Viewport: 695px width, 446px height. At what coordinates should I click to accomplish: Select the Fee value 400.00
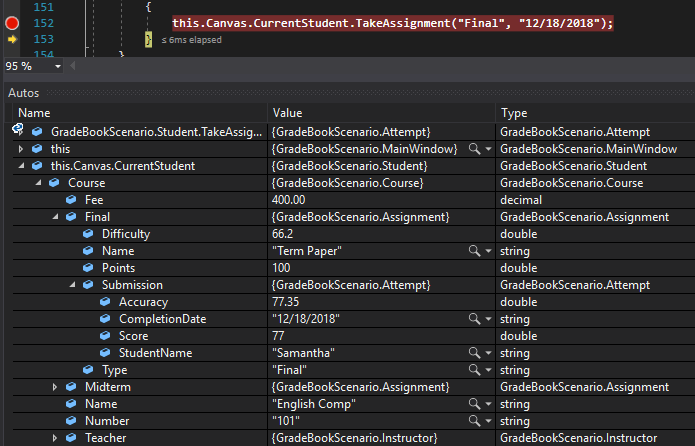289,200
